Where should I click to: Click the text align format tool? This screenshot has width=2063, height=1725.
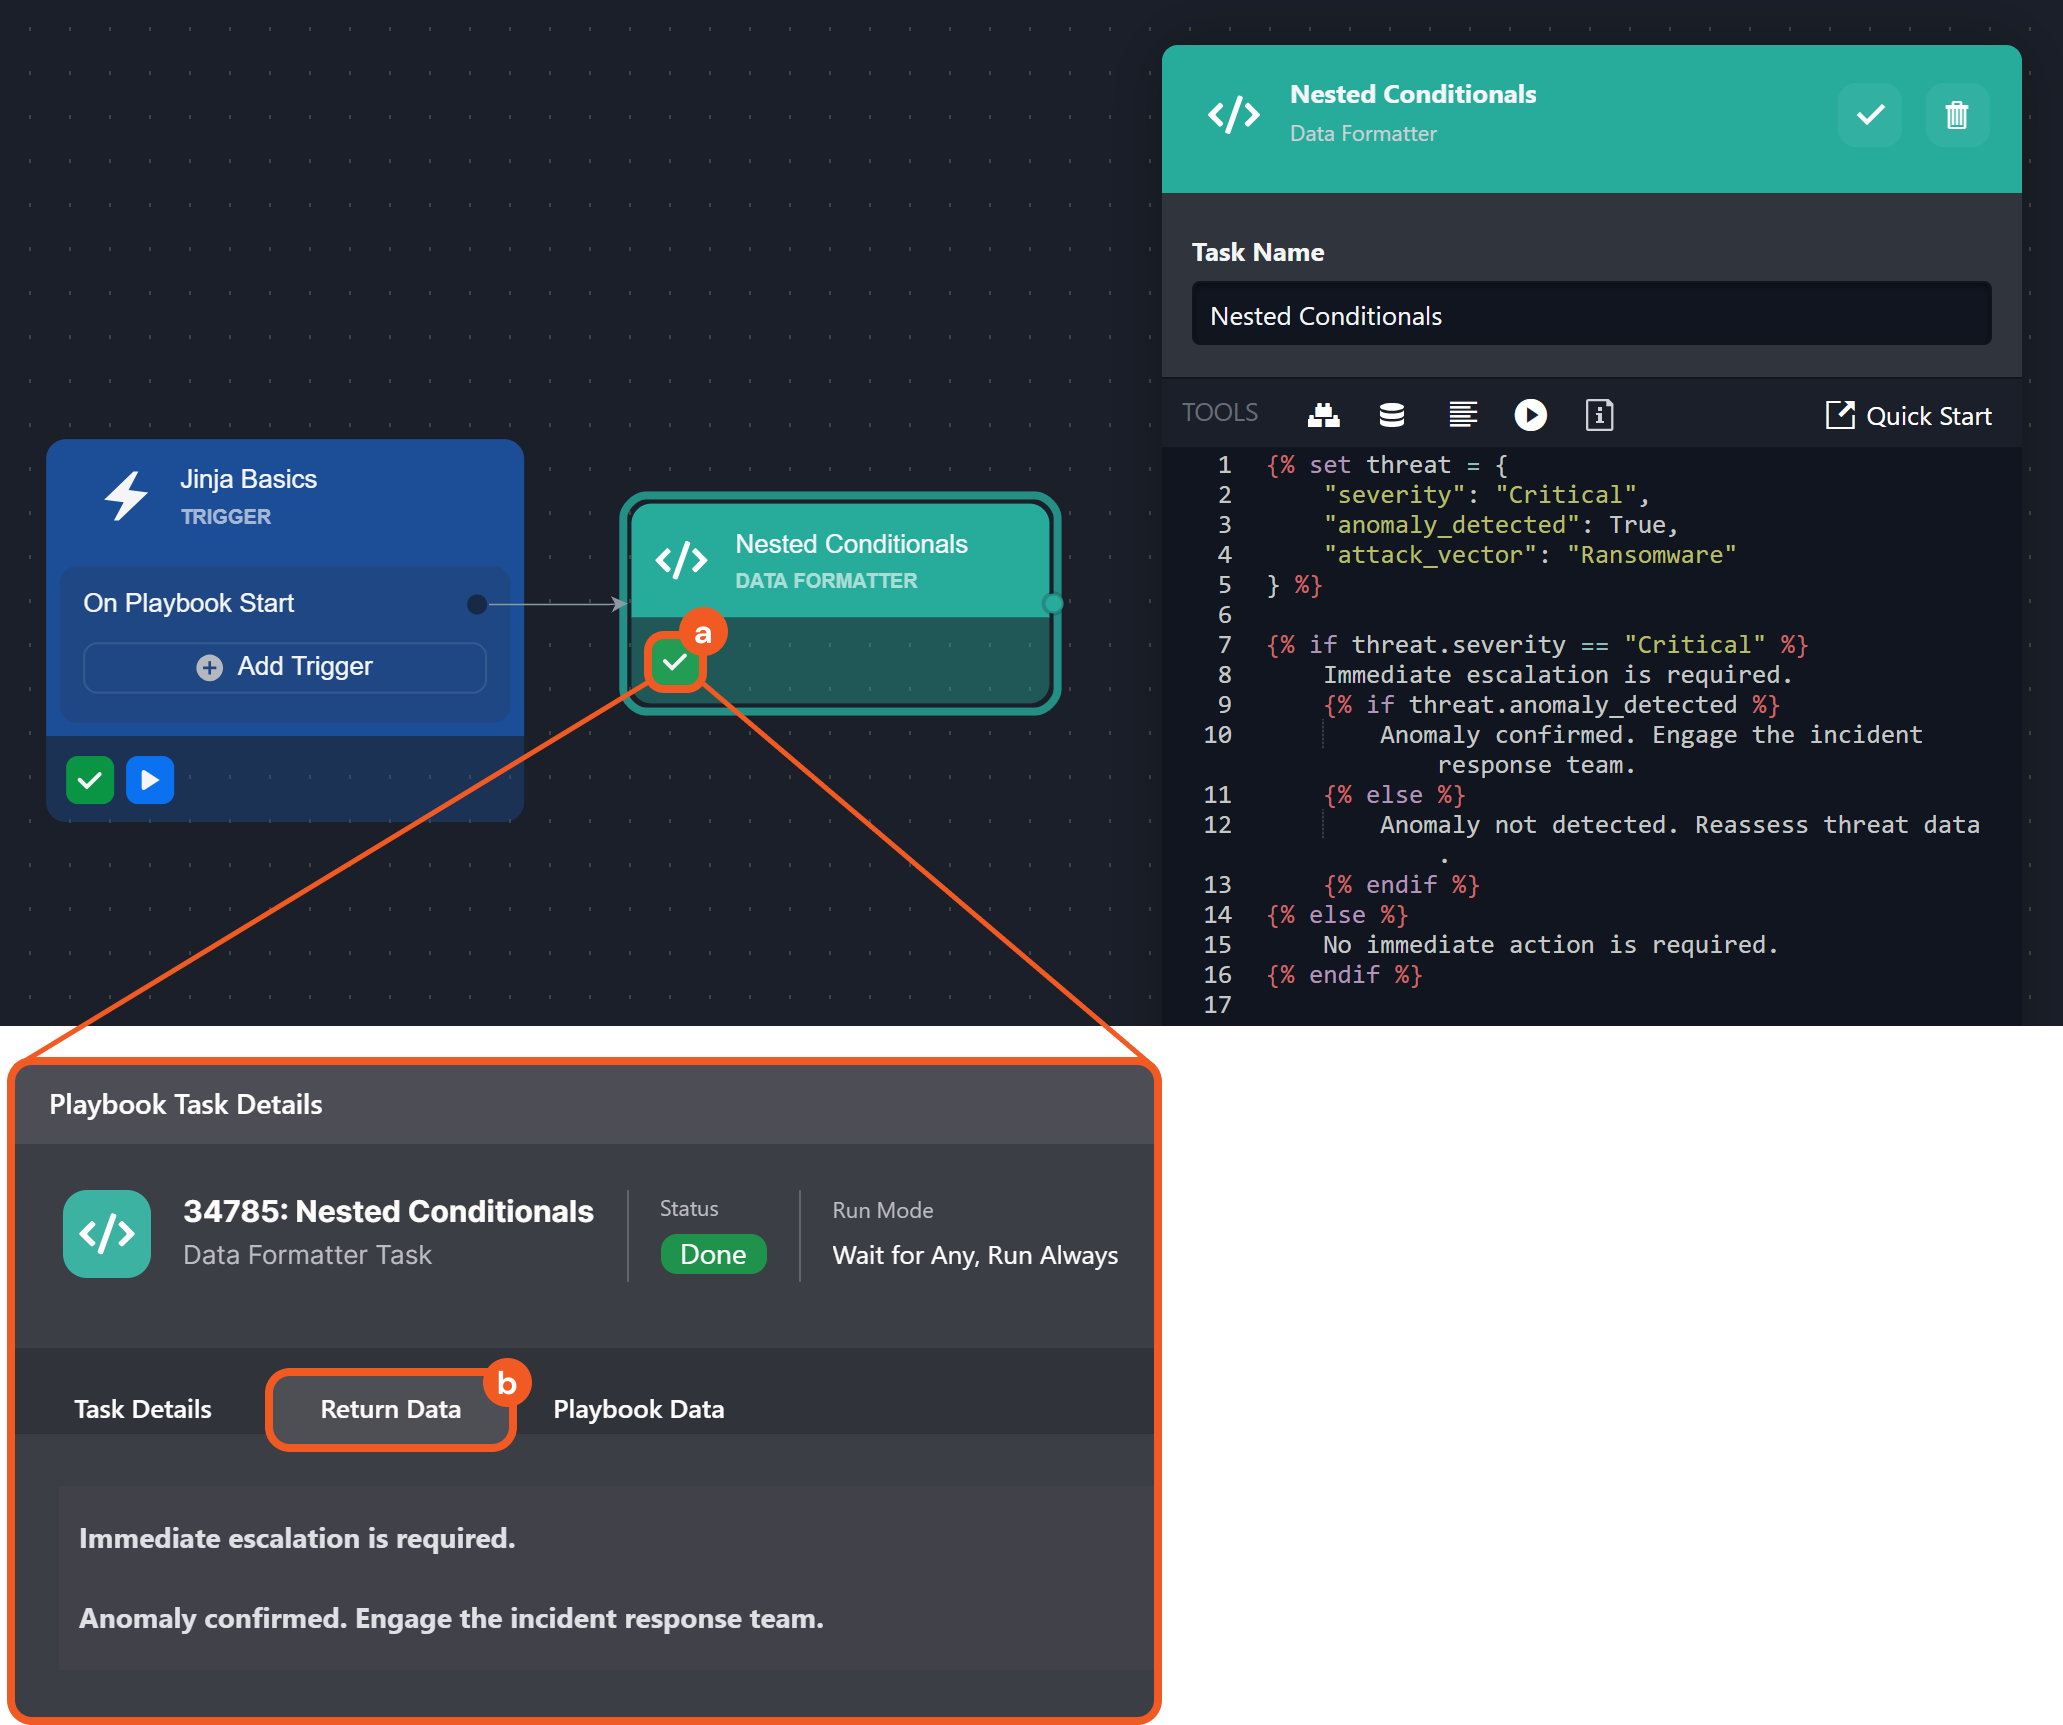[1462, 415]
